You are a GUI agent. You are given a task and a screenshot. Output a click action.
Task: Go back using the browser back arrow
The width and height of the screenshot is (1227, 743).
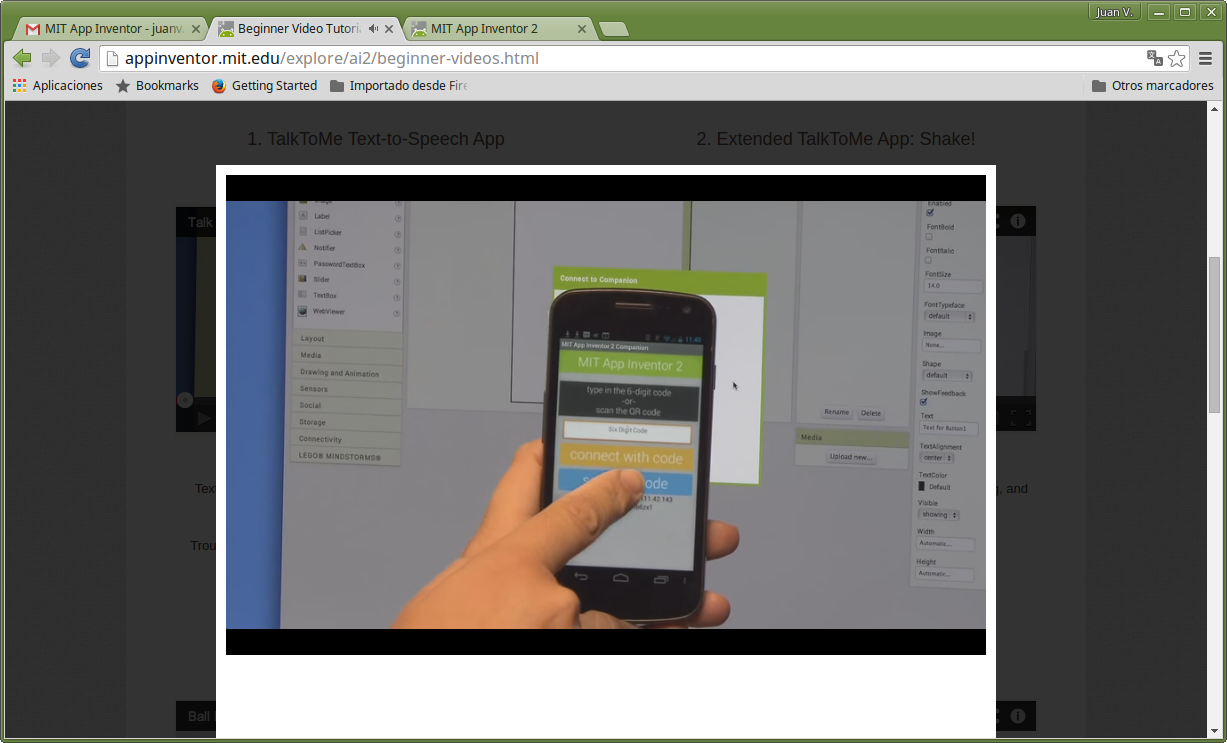(x=22, y=58)
